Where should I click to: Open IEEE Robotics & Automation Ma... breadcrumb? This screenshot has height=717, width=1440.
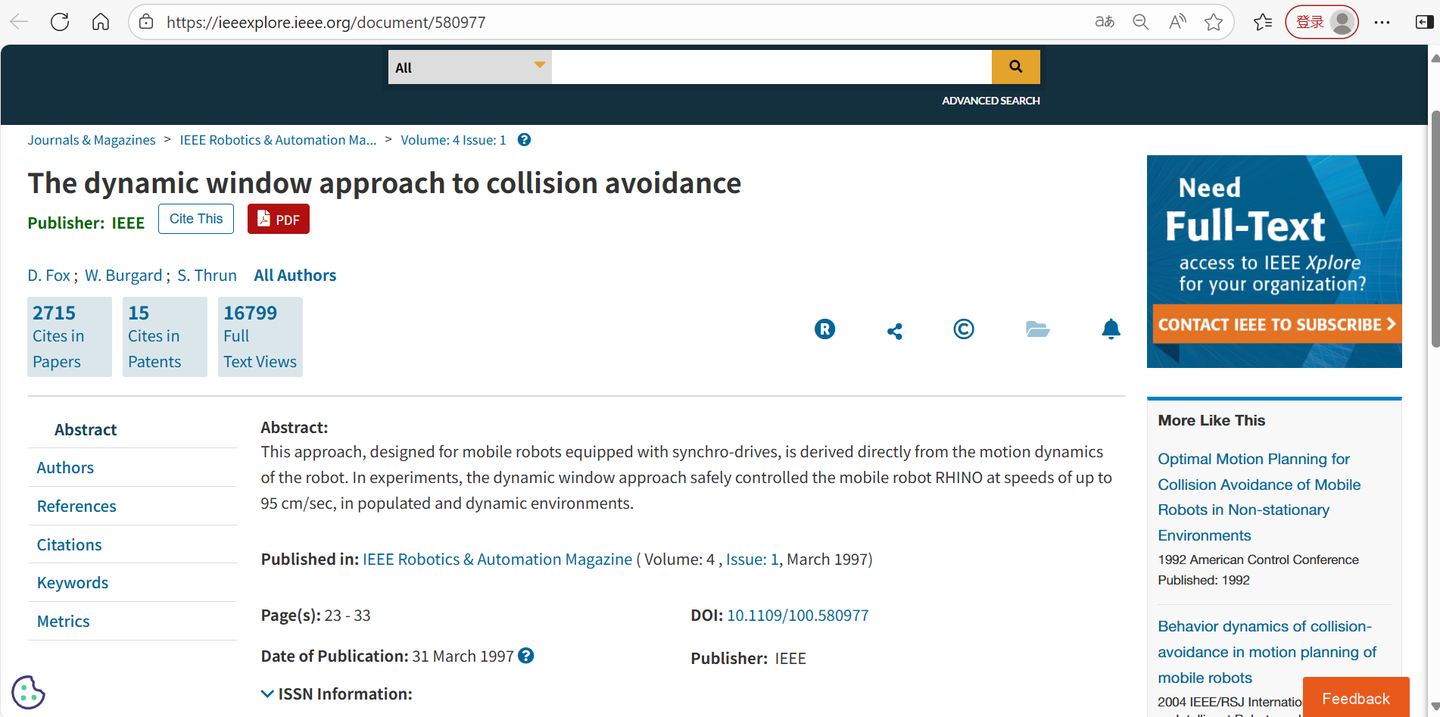click(x=278, y=140)
